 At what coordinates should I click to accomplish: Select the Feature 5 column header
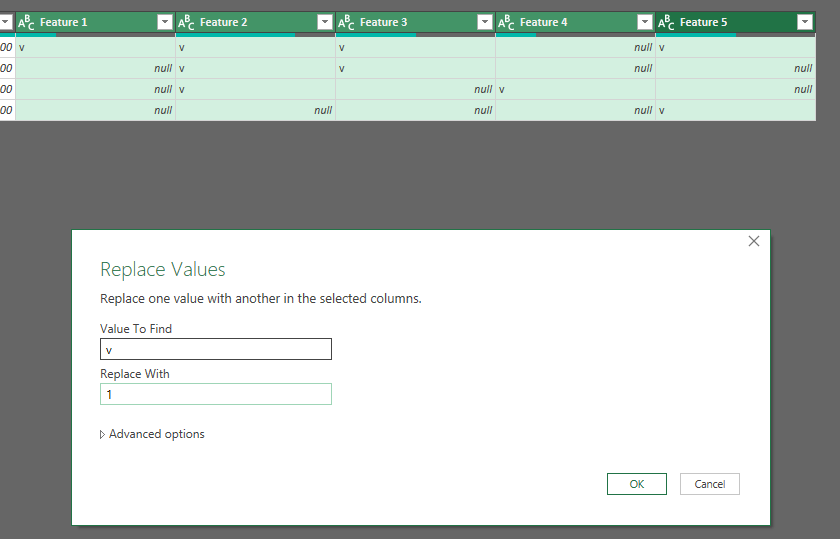[736, 23]
